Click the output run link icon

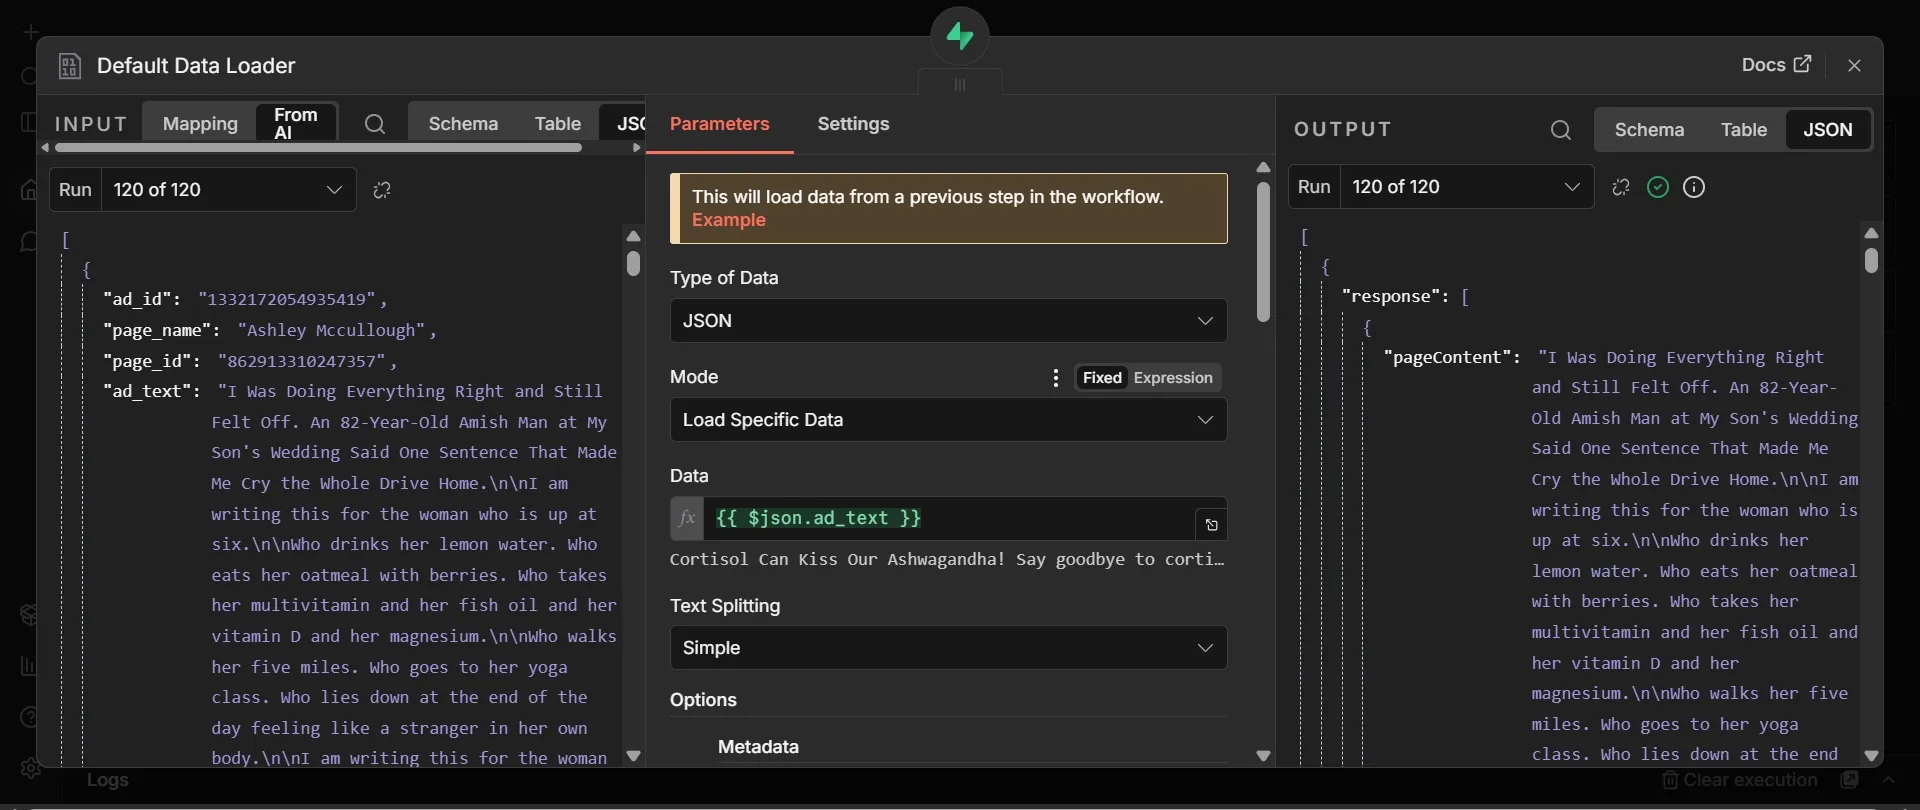[1621, 187]
